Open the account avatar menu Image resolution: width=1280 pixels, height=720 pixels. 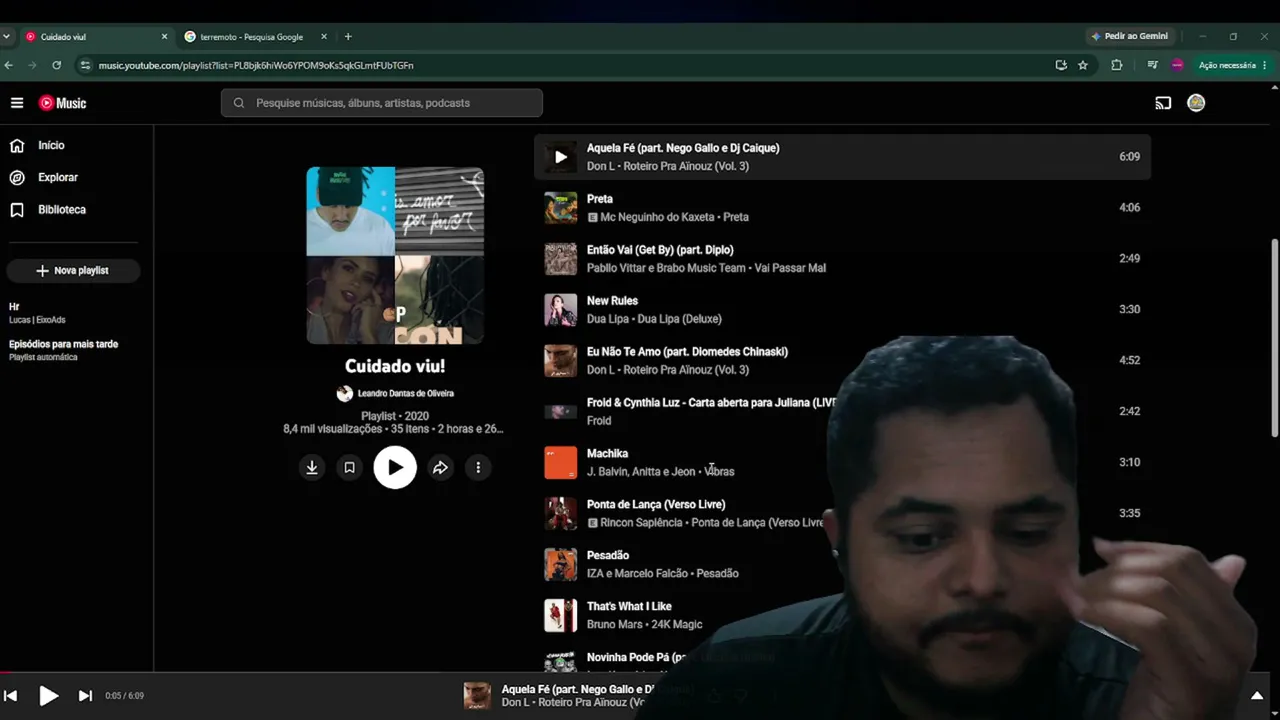(x=1196, y=103)
